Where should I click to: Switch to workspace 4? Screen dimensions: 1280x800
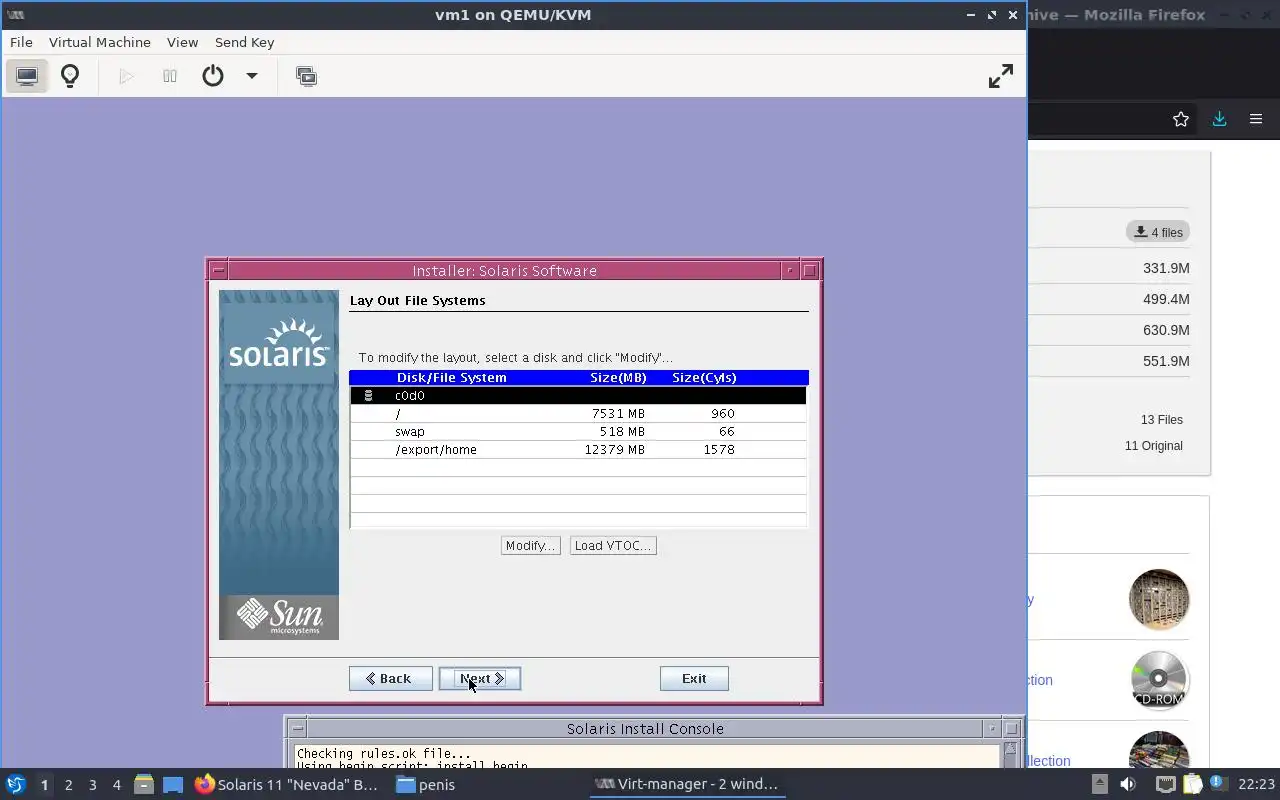[x=116, y=785]
